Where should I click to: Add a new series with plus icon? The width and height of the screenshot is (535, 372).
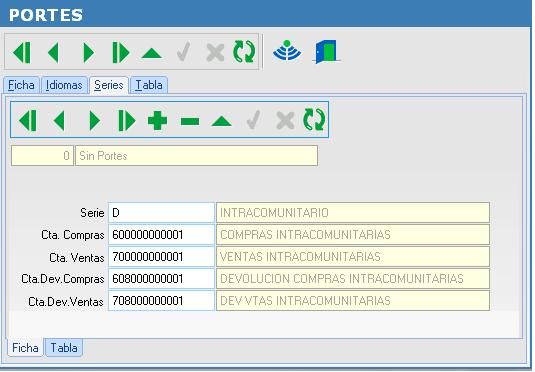[157, 120]
